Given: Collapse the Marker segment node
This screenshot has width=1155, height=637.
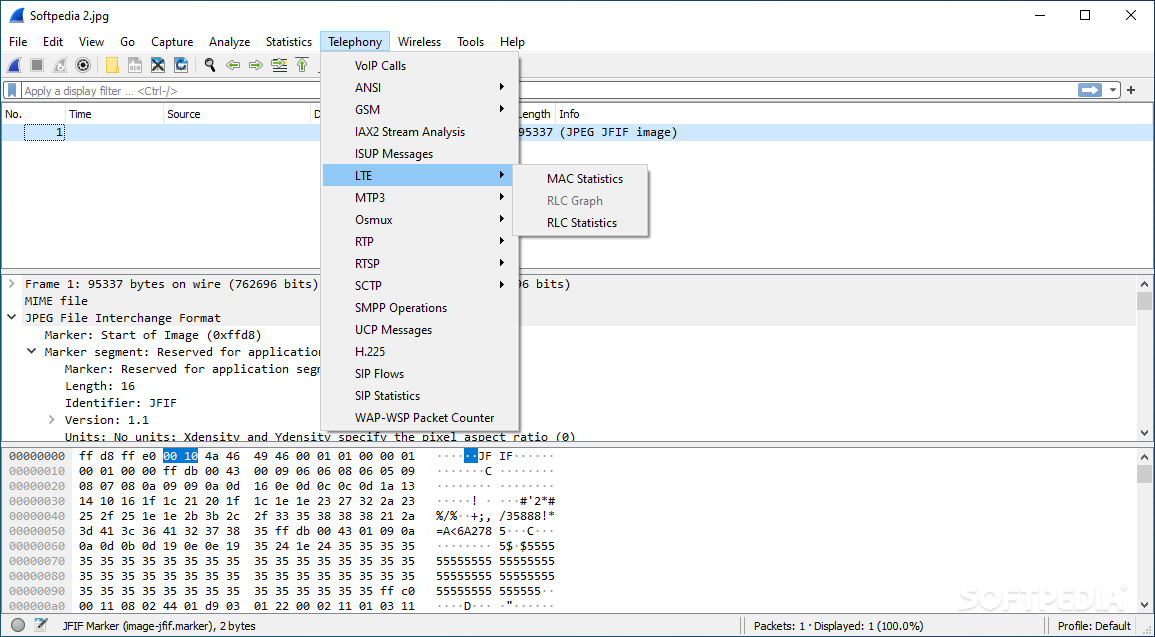Looking at the screenshot, I should click(32, 351).
